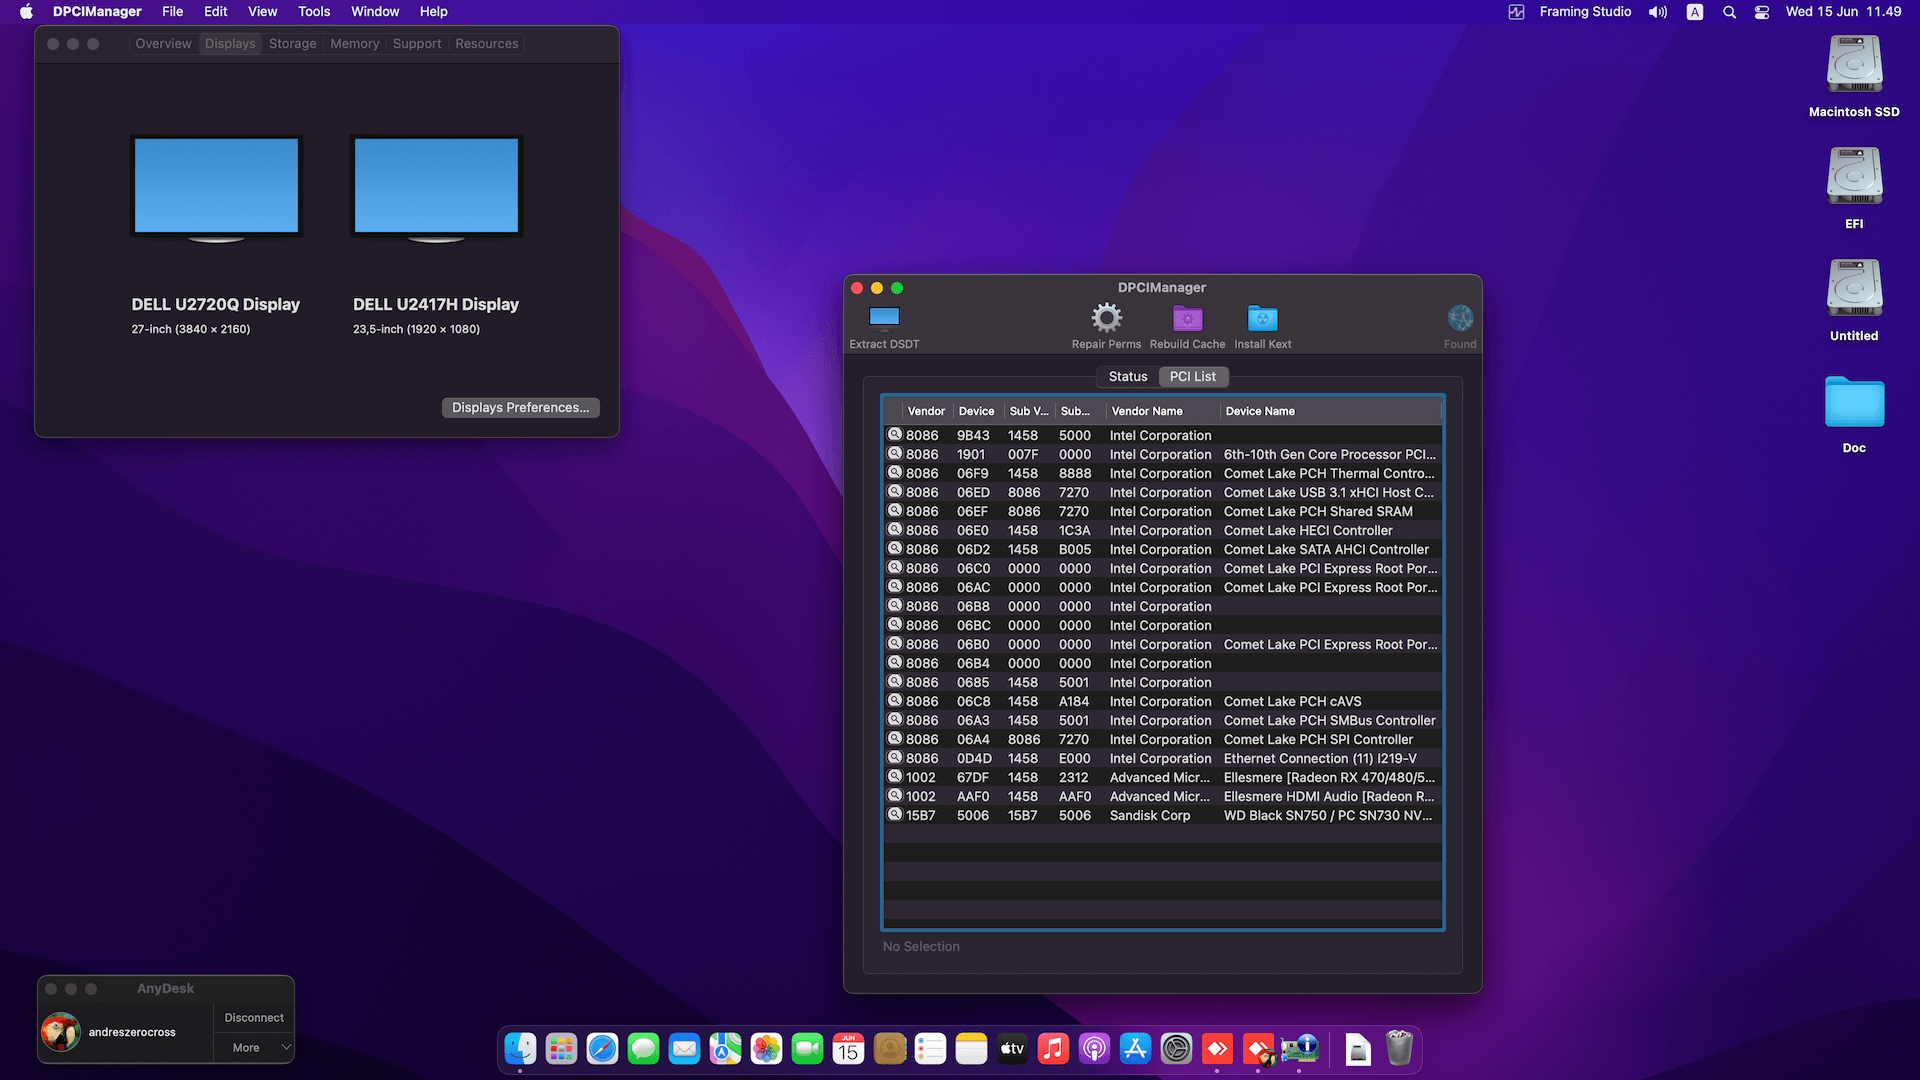Image resolution: width=1920 pixels, height=1080 pixels.
Task: Open Calendar from the Dock
Action: (x=848, y=1048)
